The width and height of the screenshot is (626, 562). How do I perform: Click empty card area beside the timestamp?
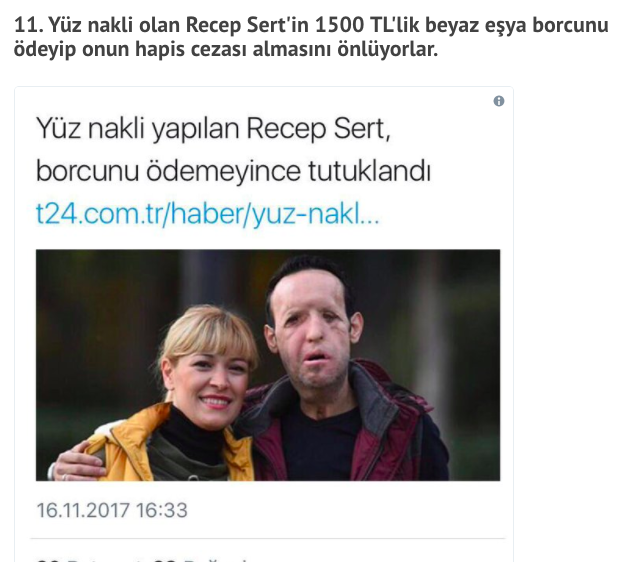347,510
